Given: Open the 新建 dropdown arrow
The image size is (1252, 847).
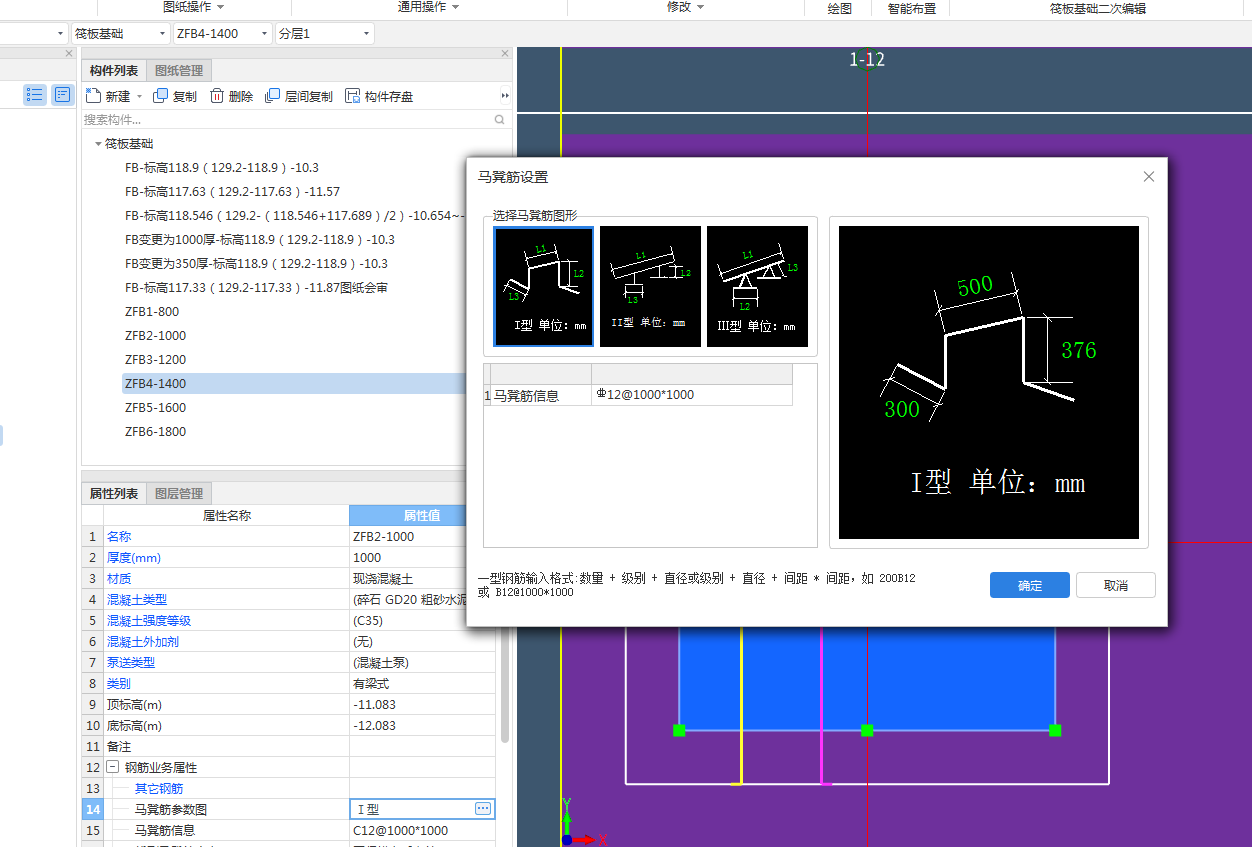Looking at the screenshot, I should [x=139, y=97].
